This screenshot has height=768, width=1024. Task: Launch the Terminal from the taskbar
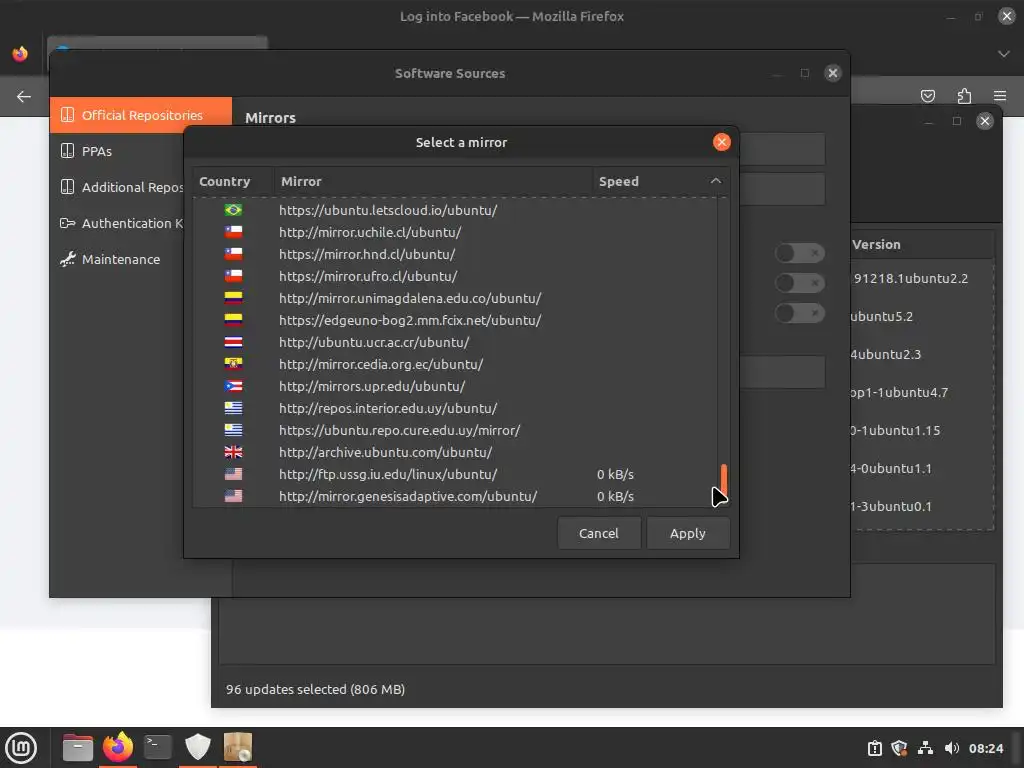(158, 748)
